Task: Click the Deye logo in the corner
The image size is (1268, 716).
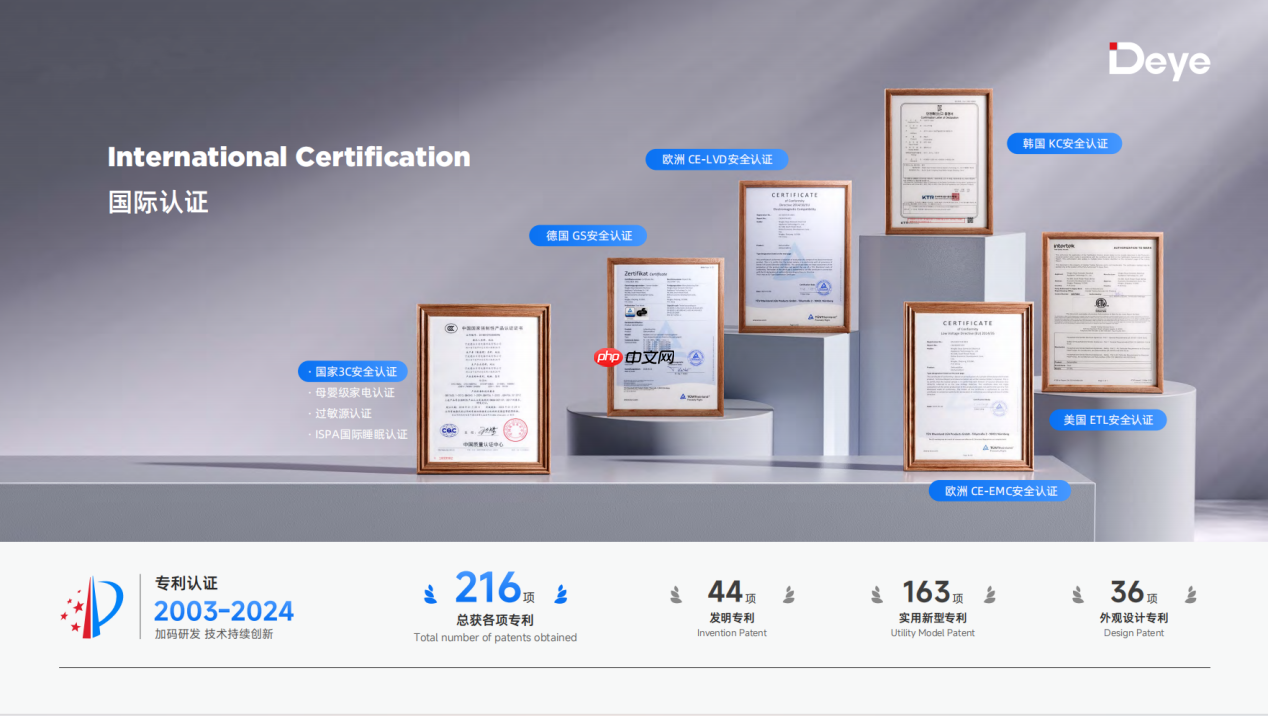Action: [x=1159, y=61]
